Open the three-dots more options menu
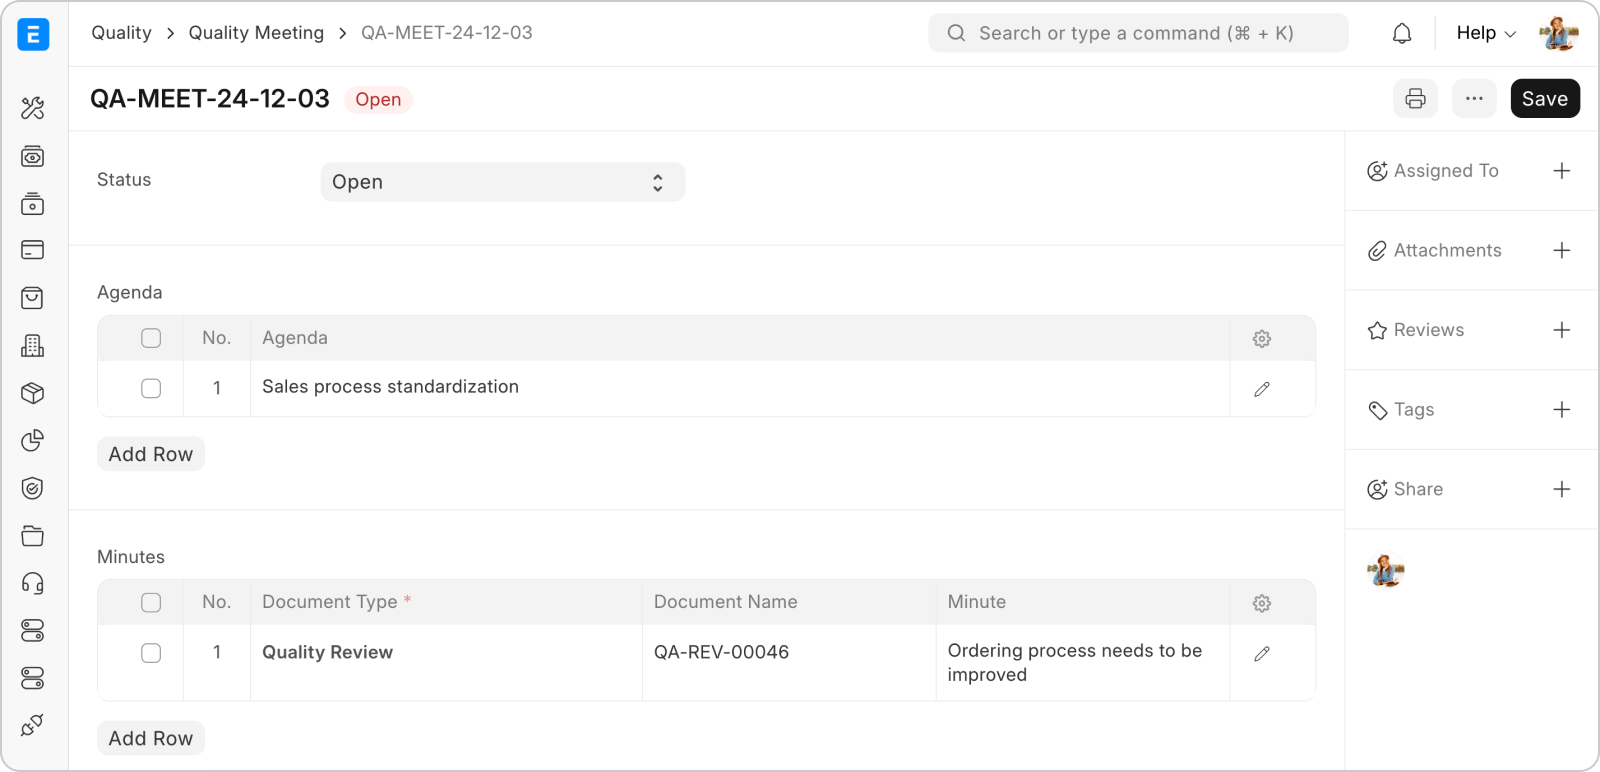 pos(1474,99)
